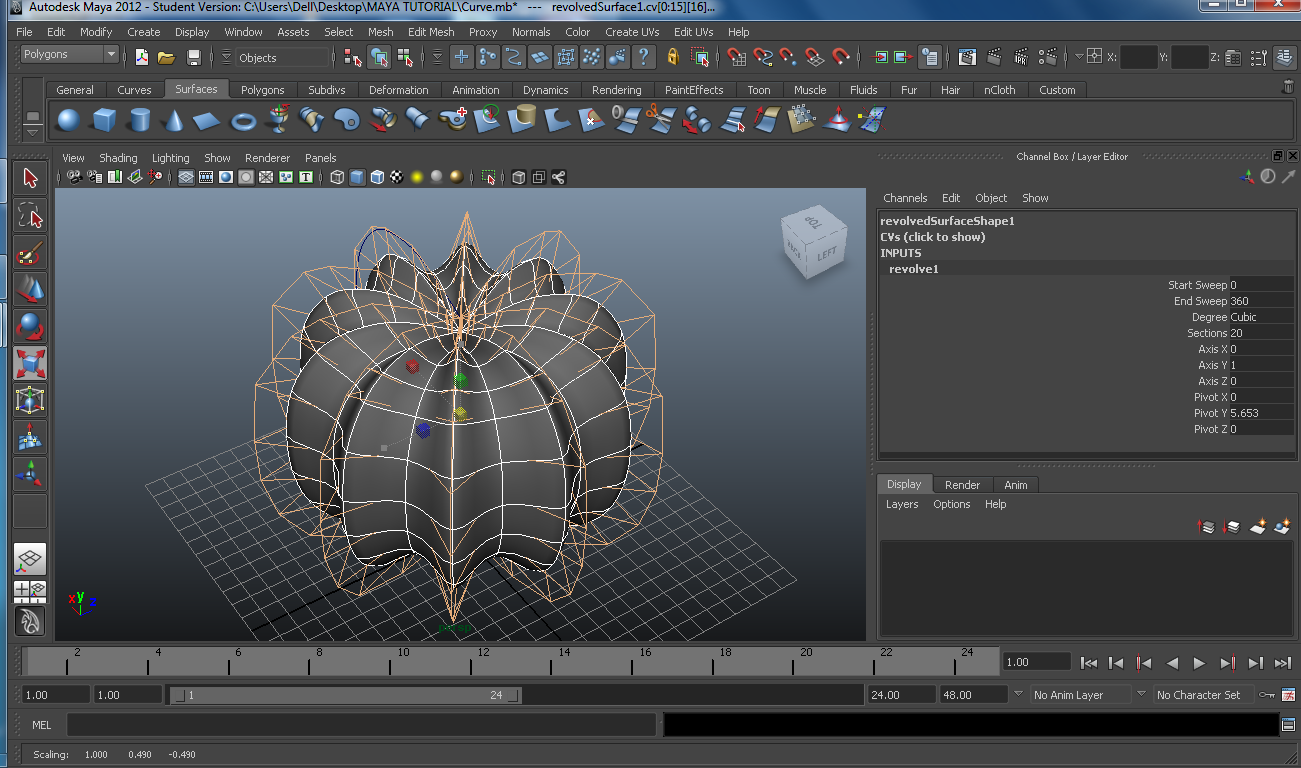The height and width of the screenshot is (768, 1301).
Task: Add a NURBS cone from the shelf
Action: tap(174, 121)
